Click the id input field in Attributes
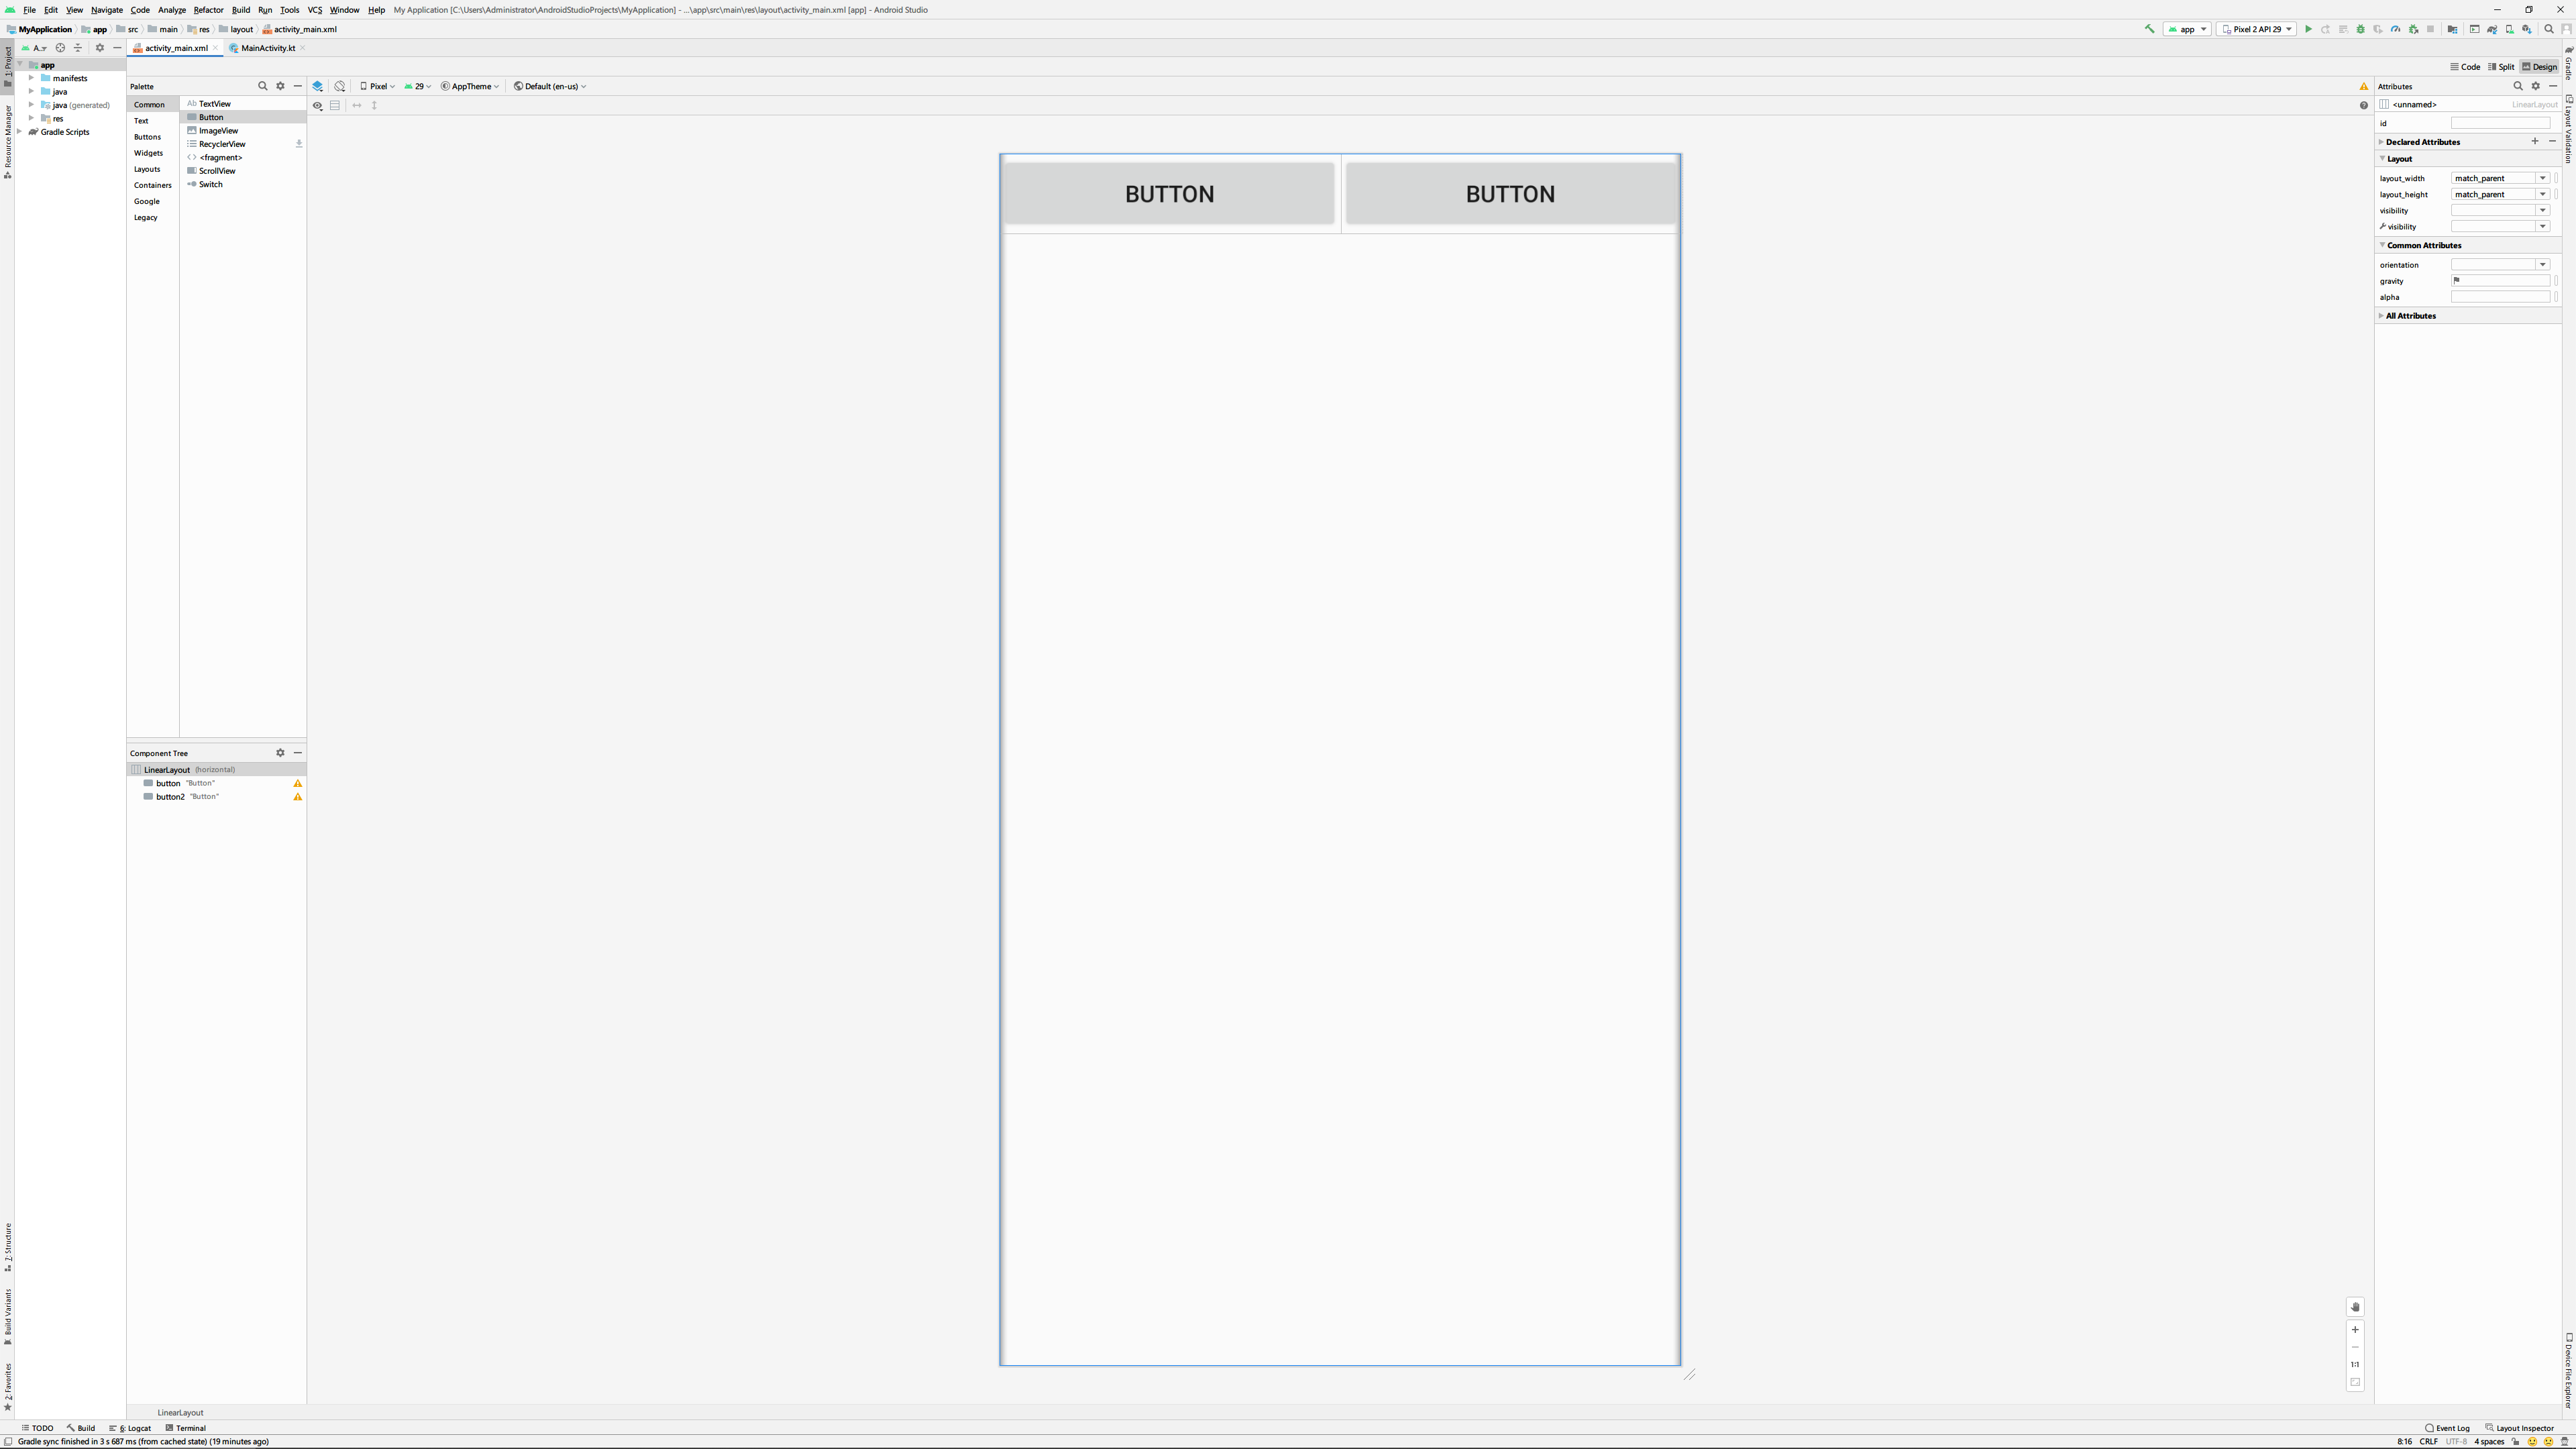Viewport: 2576px width, 1449px height. (2499, 123)
